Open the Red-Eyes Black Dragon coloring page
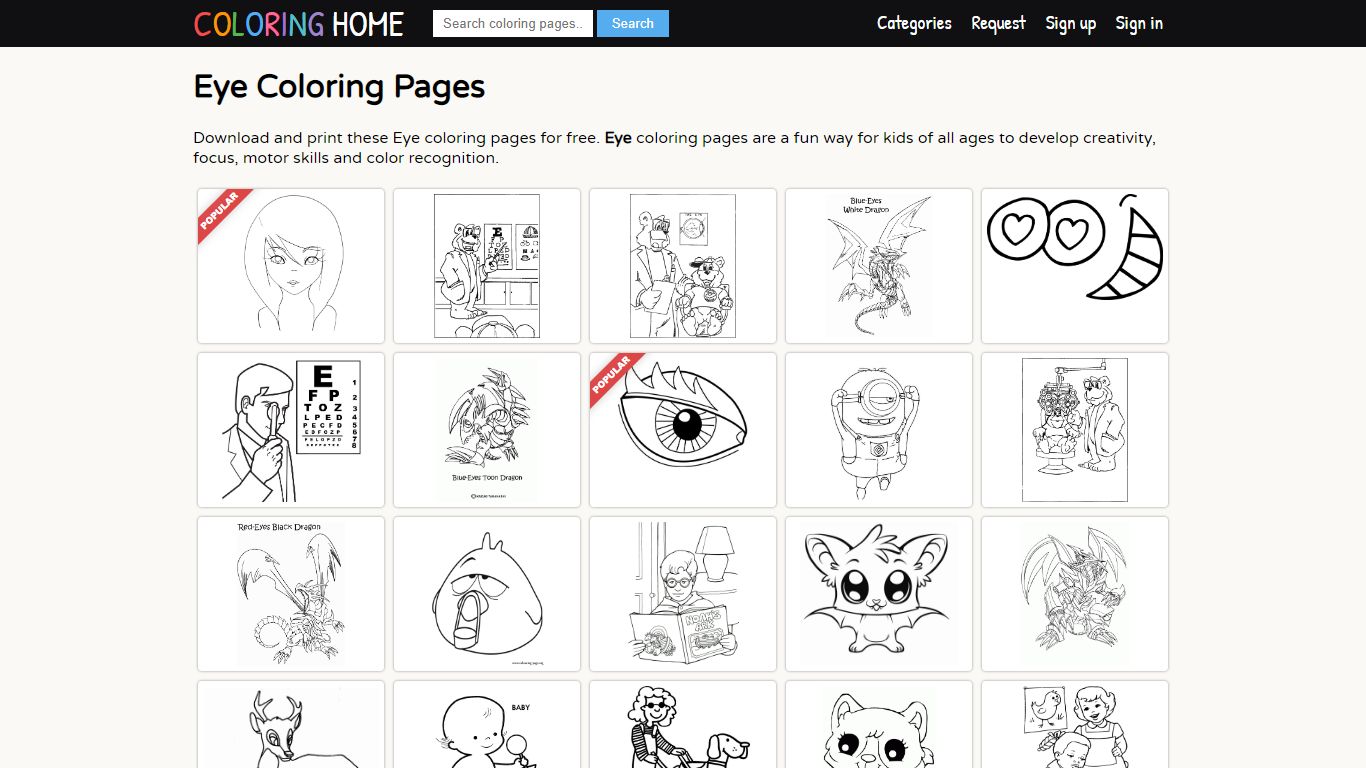 pos(291,594)
